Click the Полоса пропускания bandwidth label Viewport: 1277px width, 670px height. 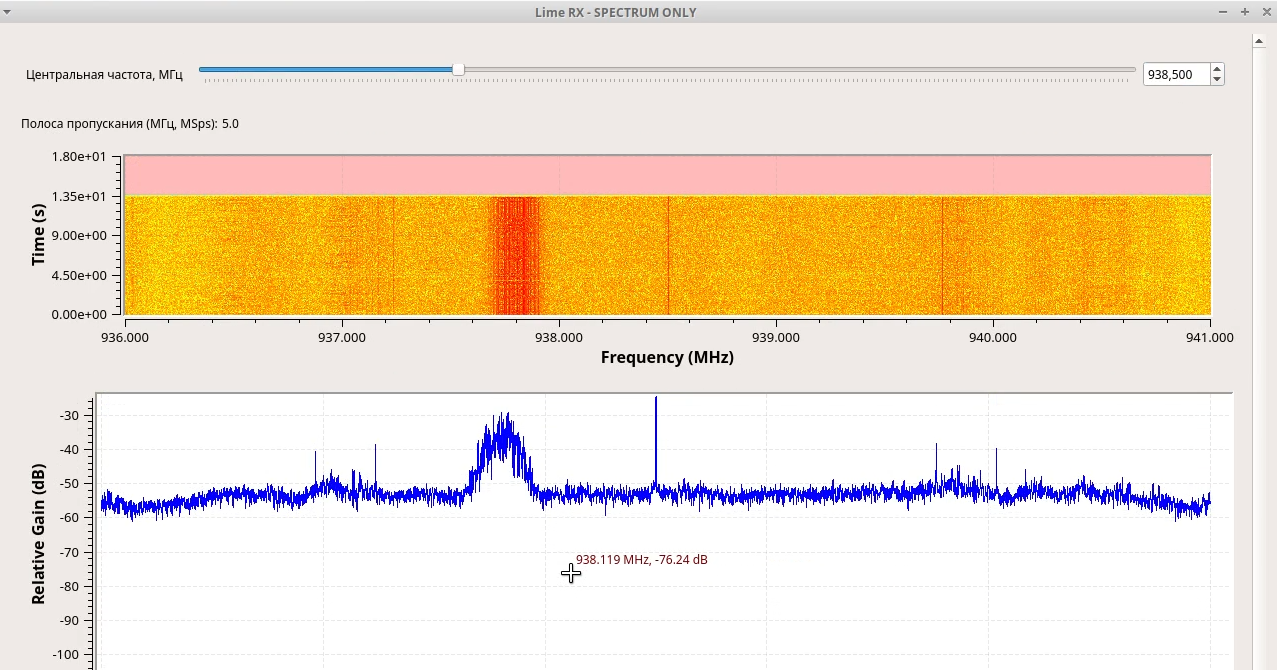[129, 123]
